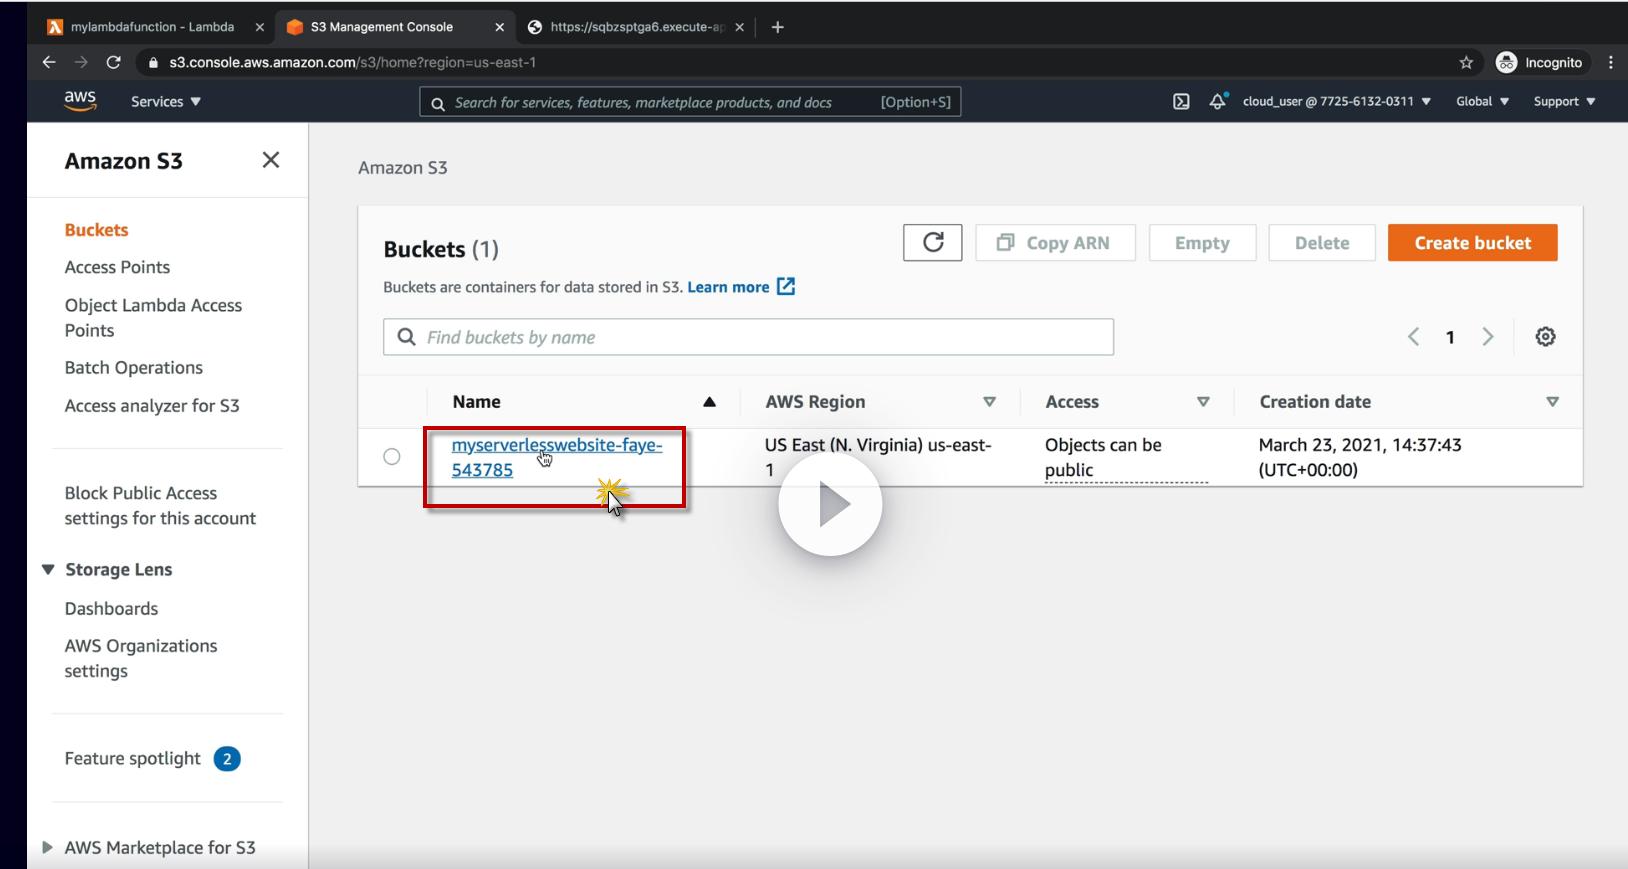The height and width of the screenshot is (869, 1628).
Task: Play the video overlay button
Action: point(830,504)
